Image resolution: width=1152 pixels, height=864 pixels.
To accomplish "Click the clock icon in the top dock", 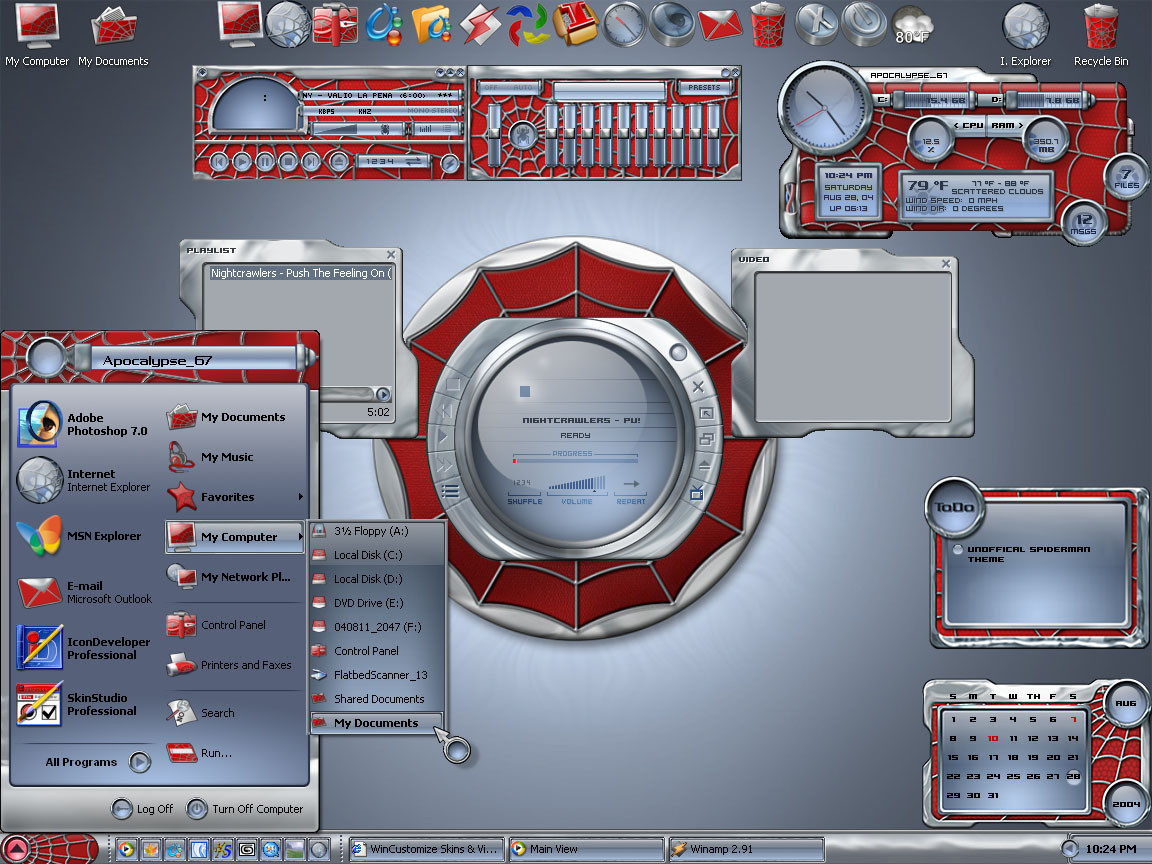I will pos(624,24).
